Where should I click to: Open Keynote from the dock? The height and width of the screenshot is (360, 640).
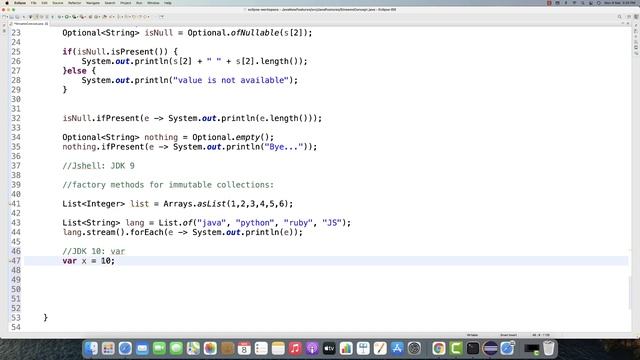point(363,348)
